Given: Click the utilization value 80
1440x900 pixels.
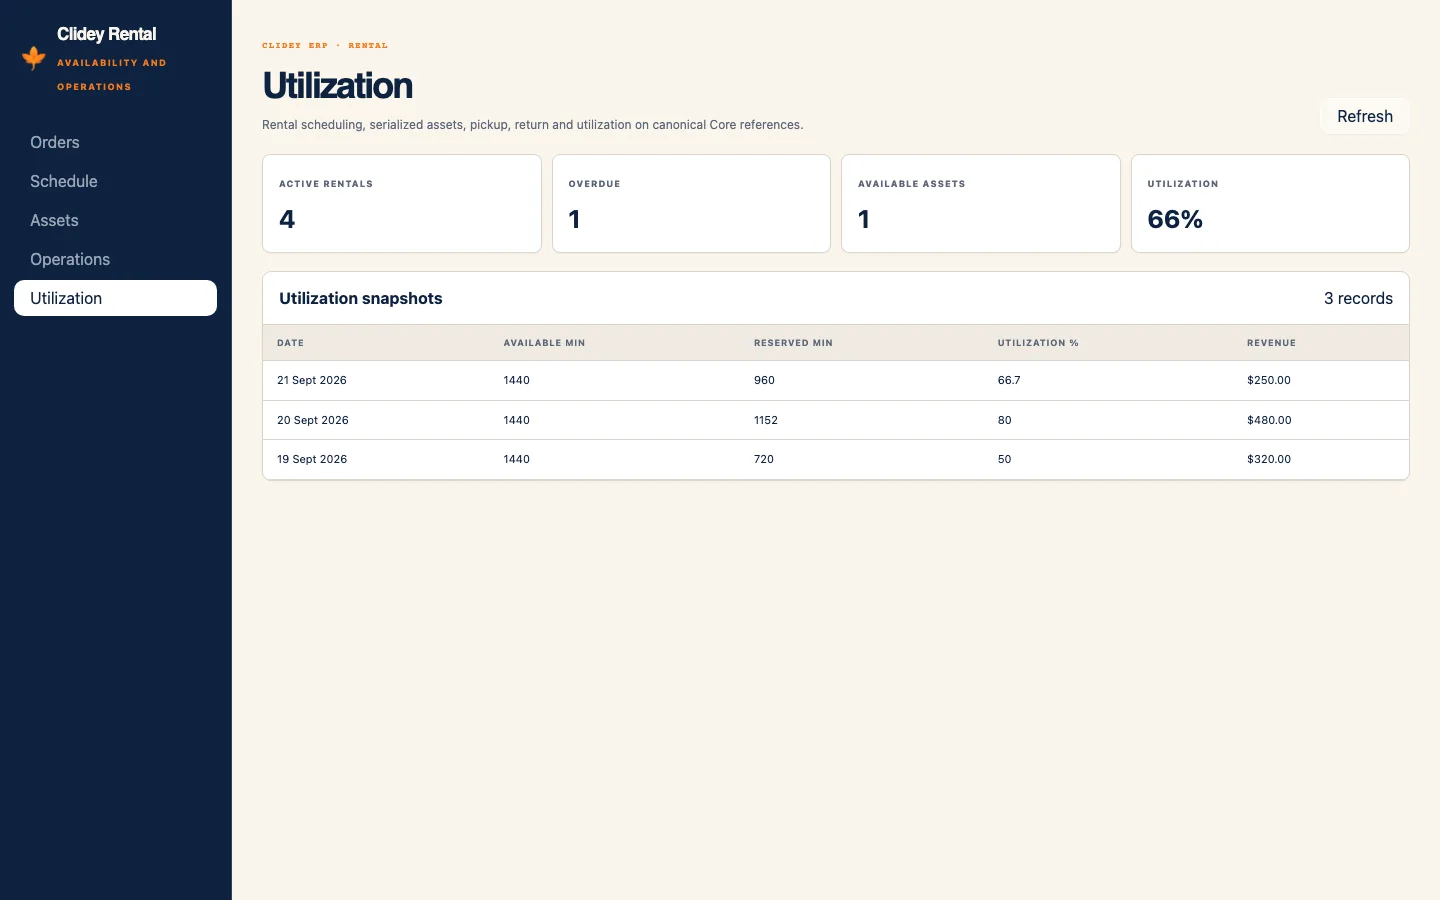Looking at the screenshot, I should [x=1005, y=420].
